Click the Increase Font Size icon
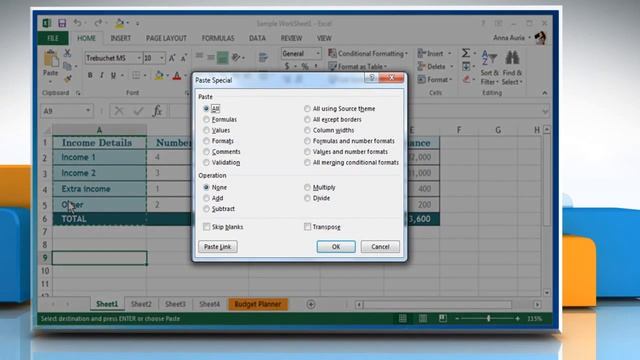 tap(172, 58)
